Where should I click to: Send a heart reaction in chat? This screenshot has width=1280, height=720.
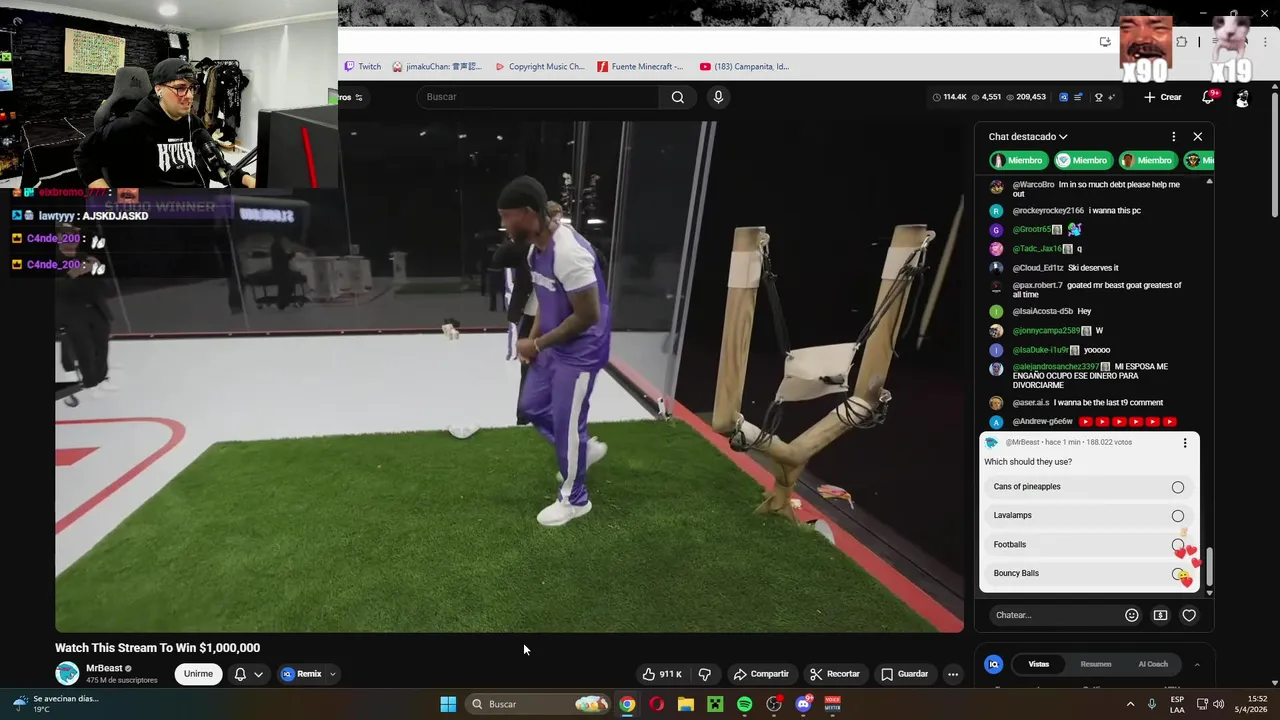(x=1189, y=615)
